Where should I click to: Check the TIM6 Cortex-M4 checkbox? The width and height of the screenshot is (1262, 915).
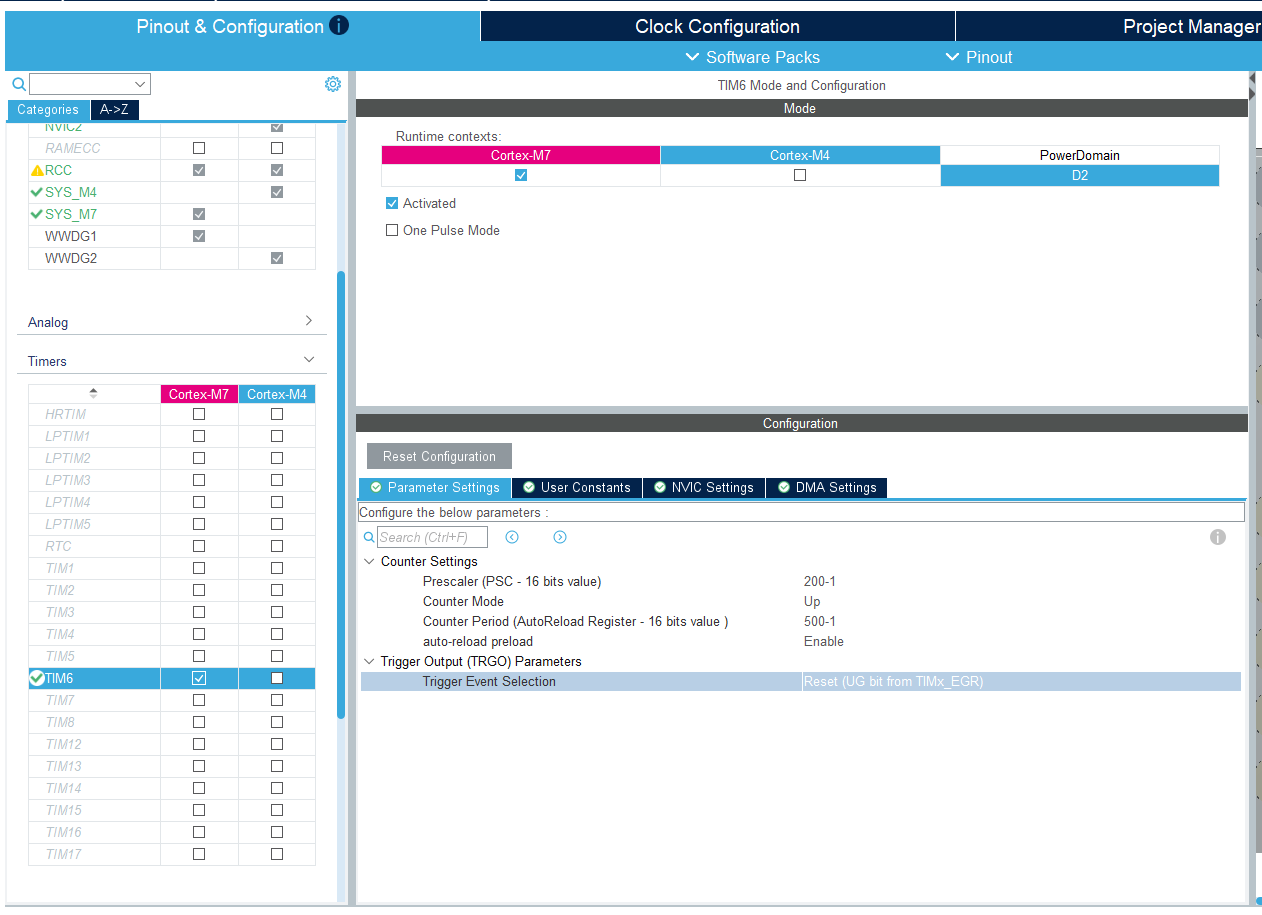pyautogui.click(x=277, y=678)
